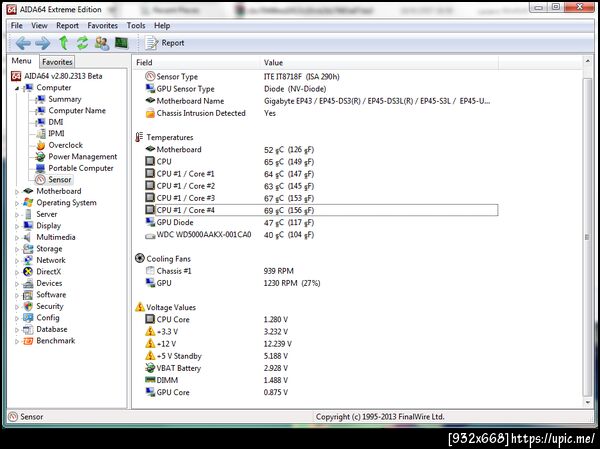Click the users icon in the toolbar
The width and height of the screenshot is (600, 449).
pyautogui.click(x=102, y=43)
